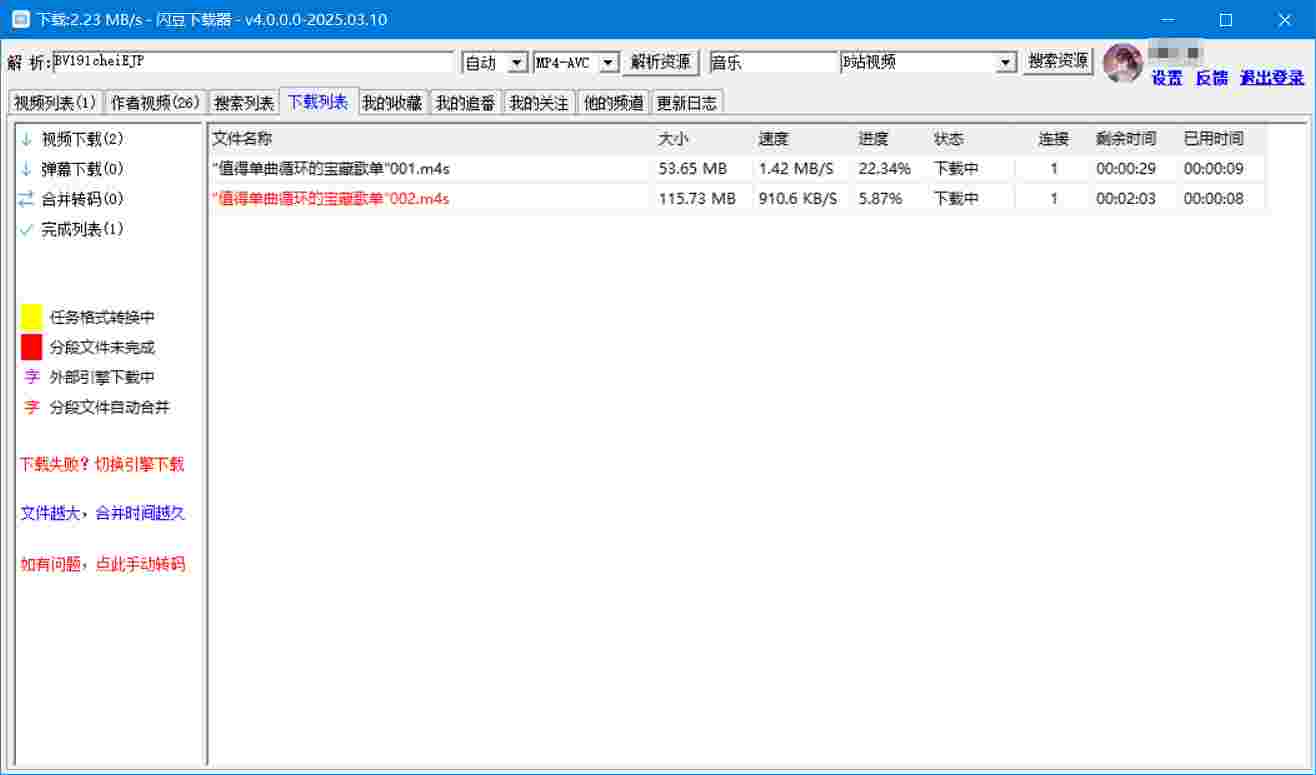Click the red incomplete segment swatch
This screenshot has width=1316, height=775.
pos(32,347)
